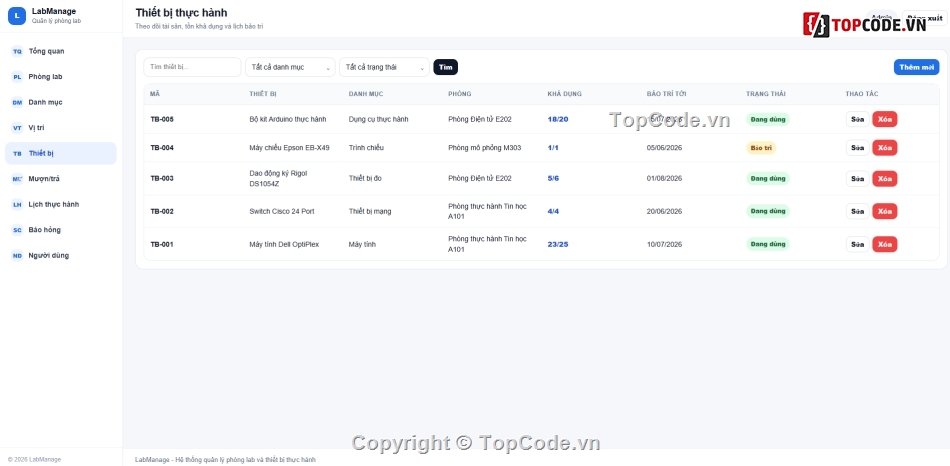This screenshot has width=950, height=466.
Task: Click the TB-001 code cell
Action: tap(162, 244)
